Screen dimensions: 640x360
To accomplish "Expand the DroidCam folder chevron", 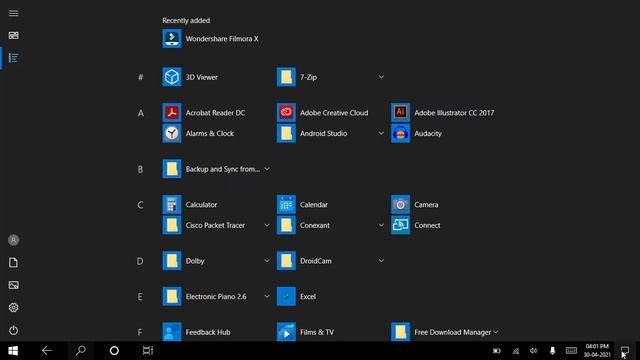I will pos(381,261).
